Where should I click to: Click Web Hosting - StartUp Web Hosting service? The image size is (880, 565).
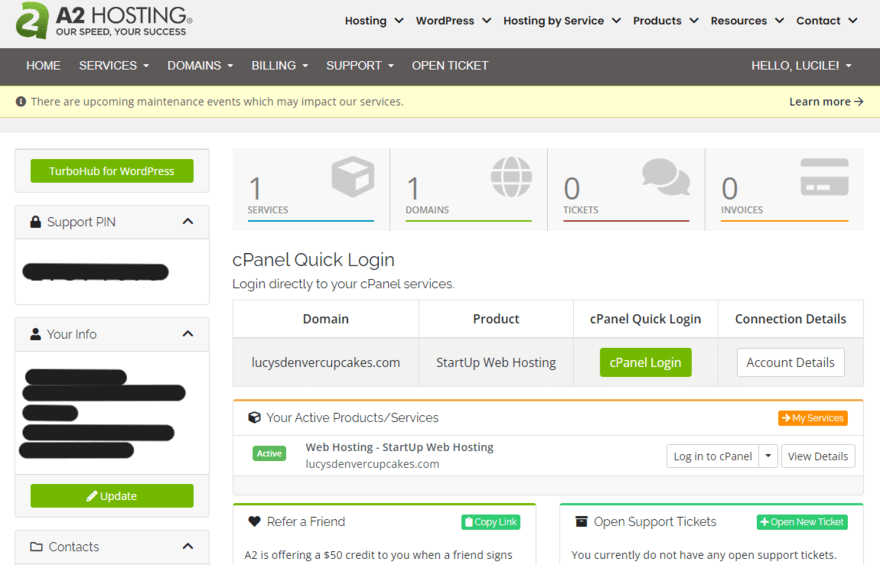tap(399, 447)
